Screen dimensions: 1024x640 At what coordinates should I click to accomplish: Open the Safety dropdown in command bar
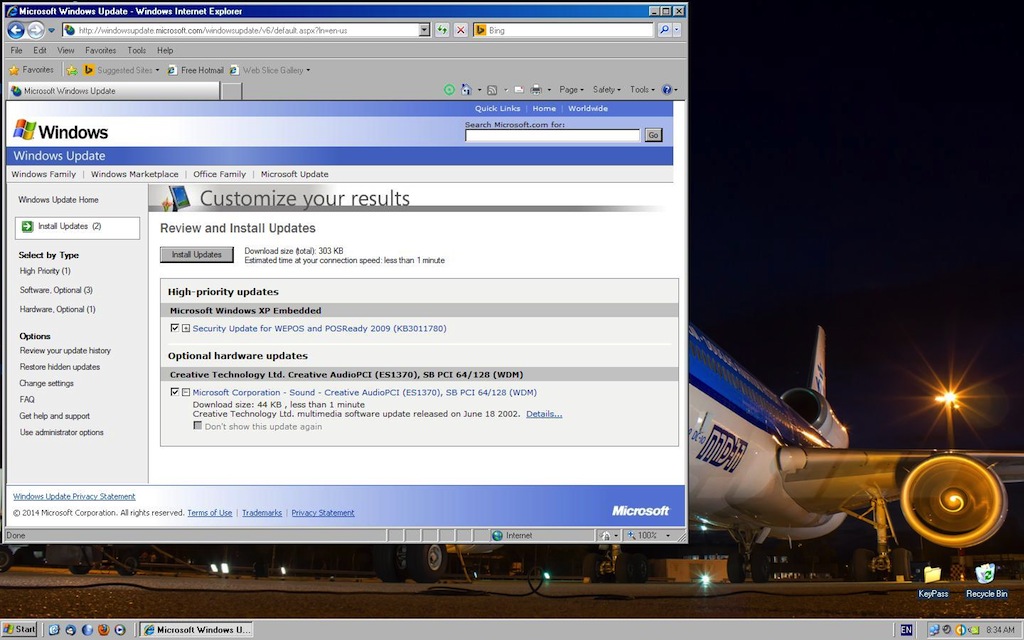607,90
